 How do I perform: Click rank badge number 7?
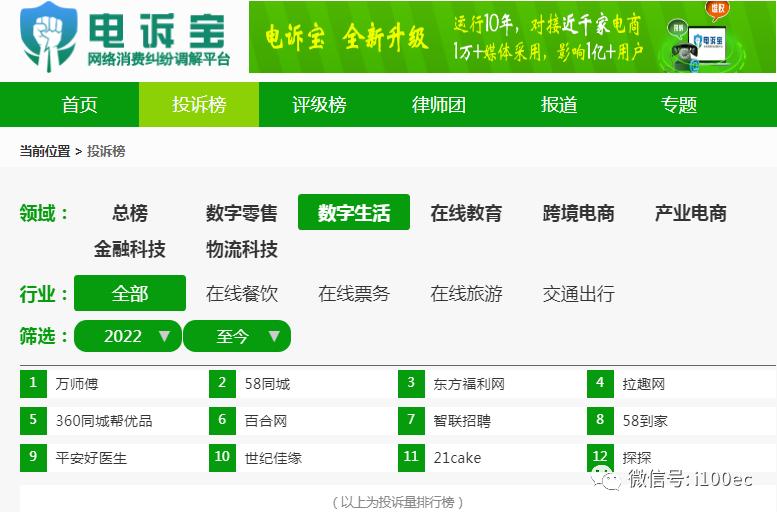coord(411,421)
